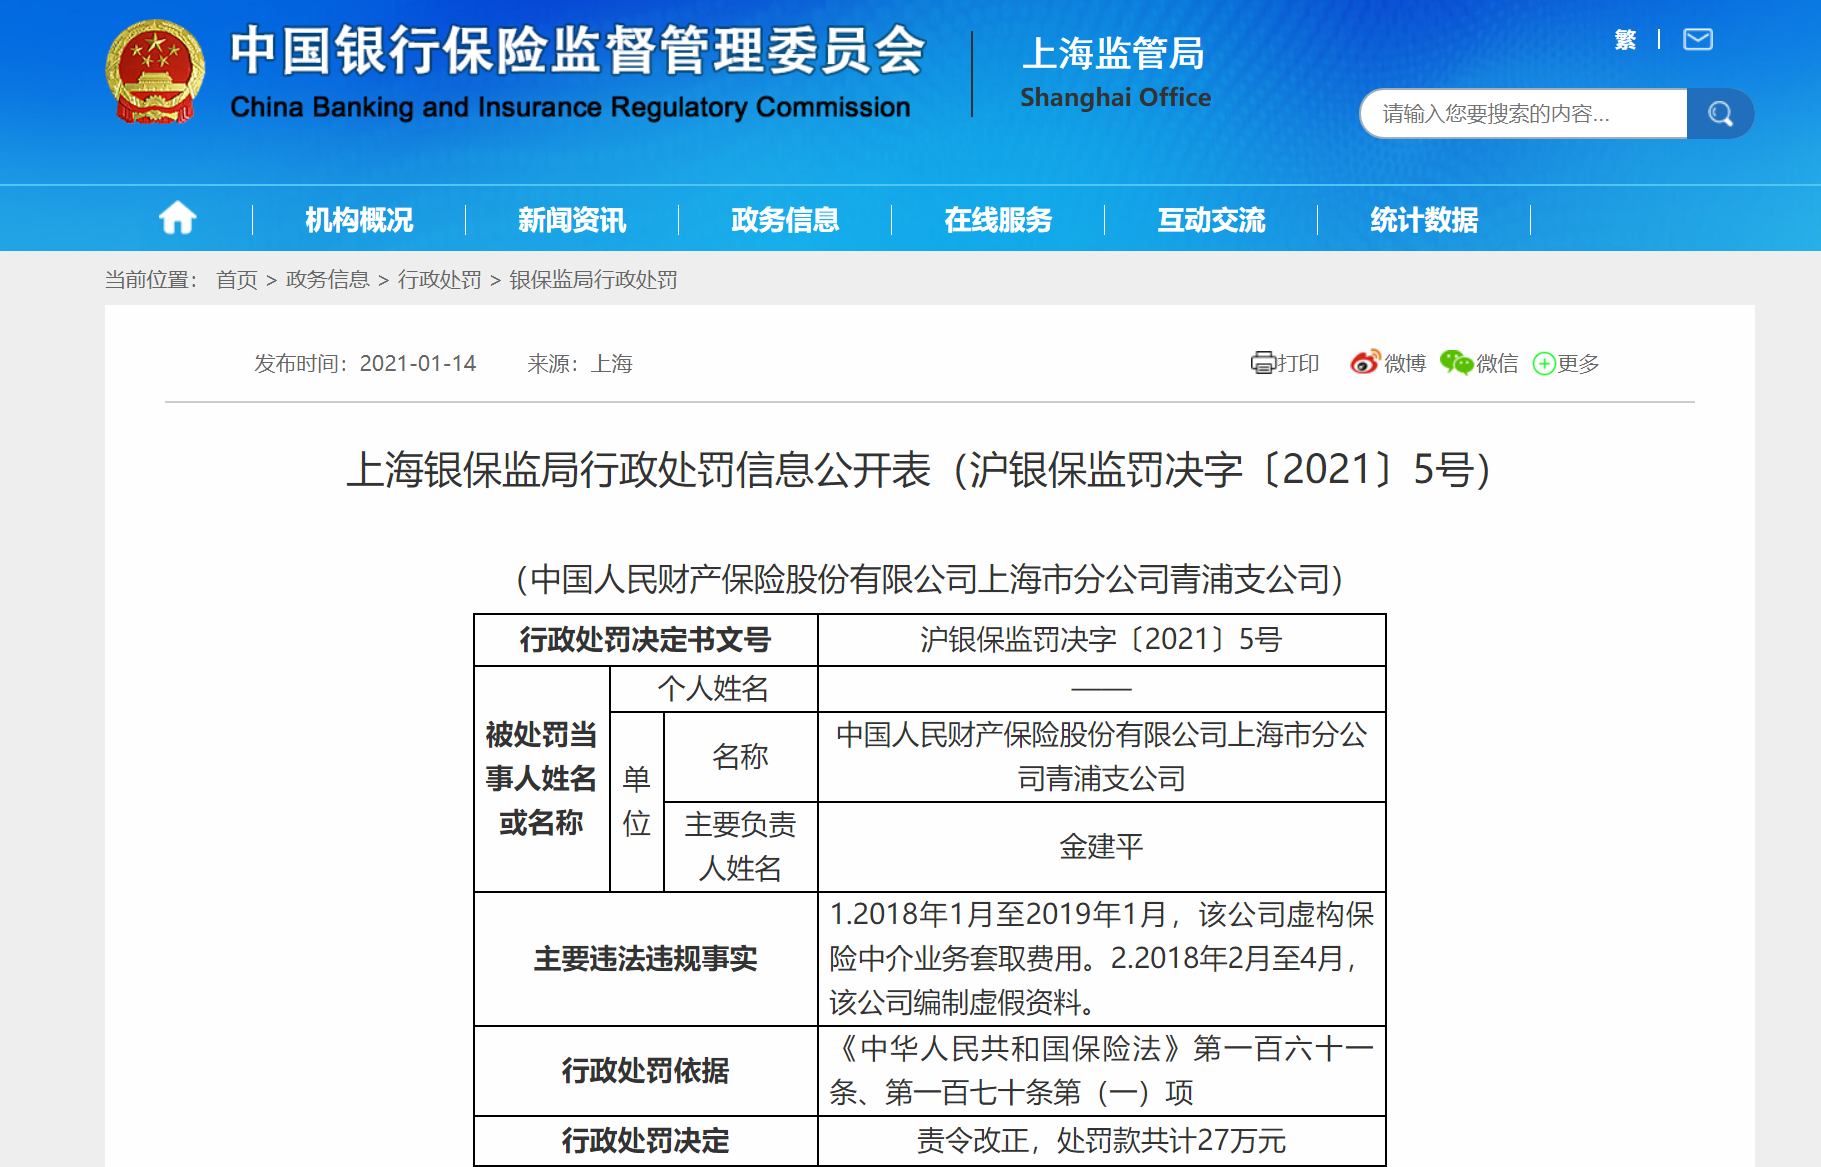This screenshot has height=1167, width=1821.
Task: Open the 统计数据 menu
Action: (x=1424, y=219)
